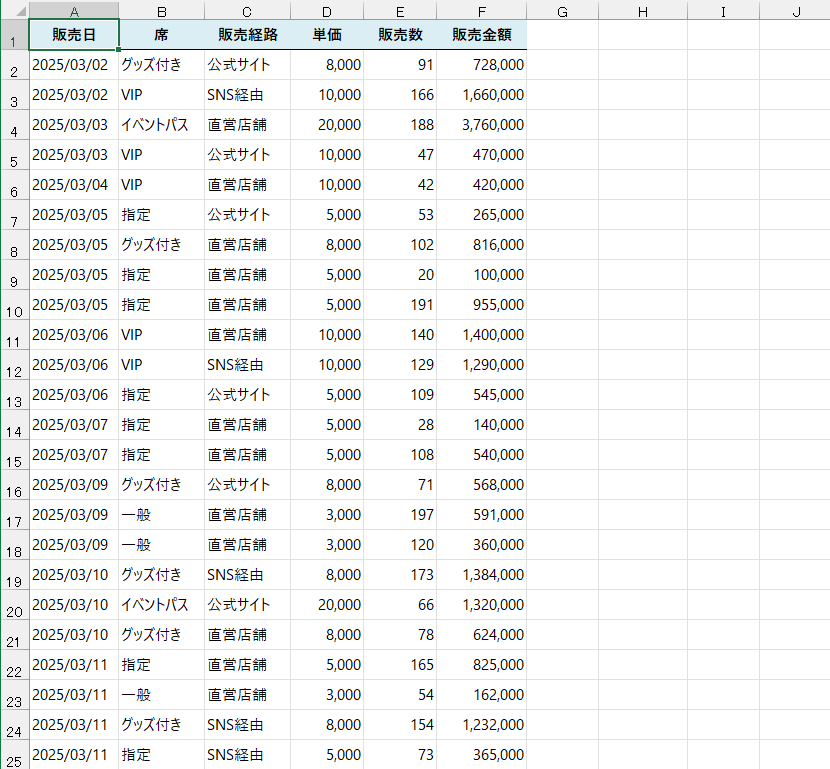Click the 販売日 header cell
This screenshot has width=830, height=769.
click(x=74, y=35)
